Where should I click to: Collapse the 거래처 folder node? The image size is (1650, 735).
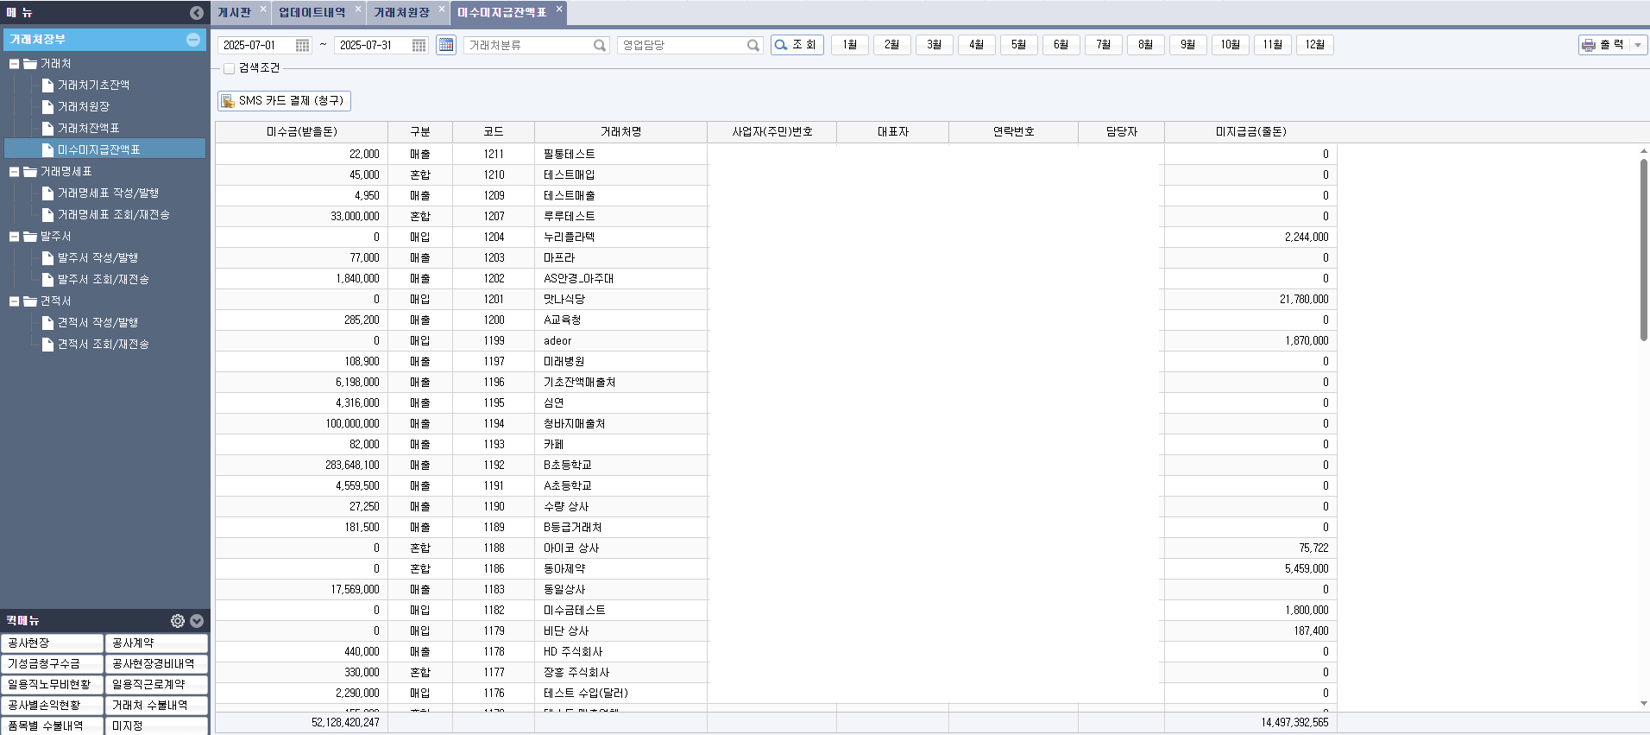click(x=14, y=64)
